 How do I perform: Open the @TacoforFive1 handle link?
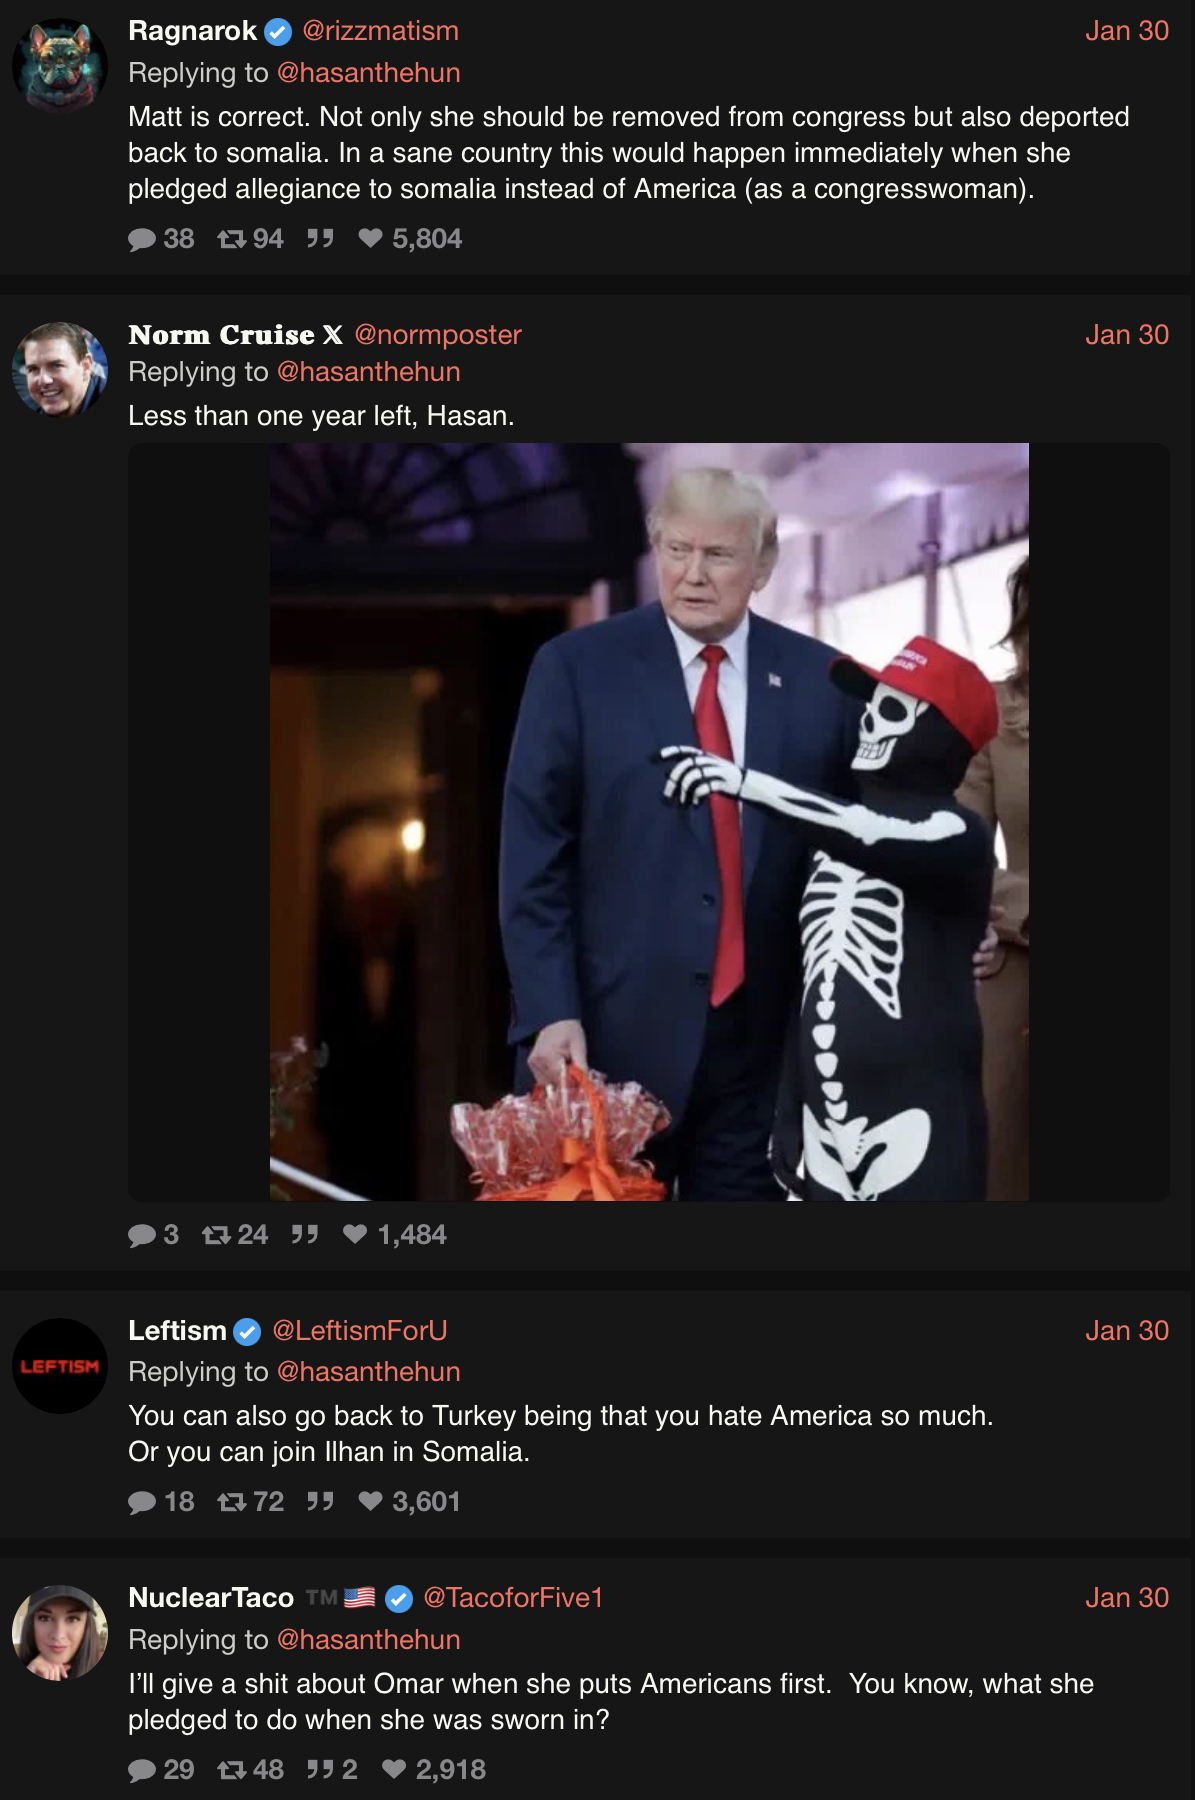point(513,1598)
